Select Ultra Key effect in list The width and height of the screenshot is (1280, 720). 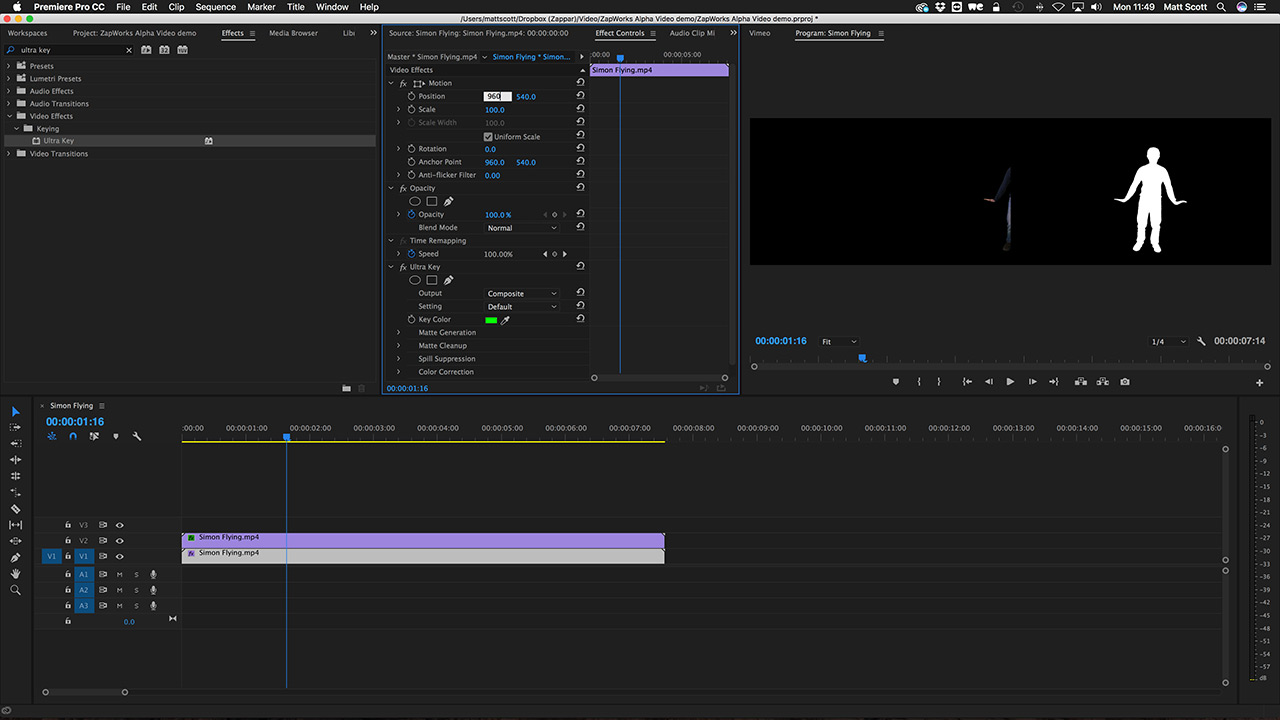pos(58,141)
